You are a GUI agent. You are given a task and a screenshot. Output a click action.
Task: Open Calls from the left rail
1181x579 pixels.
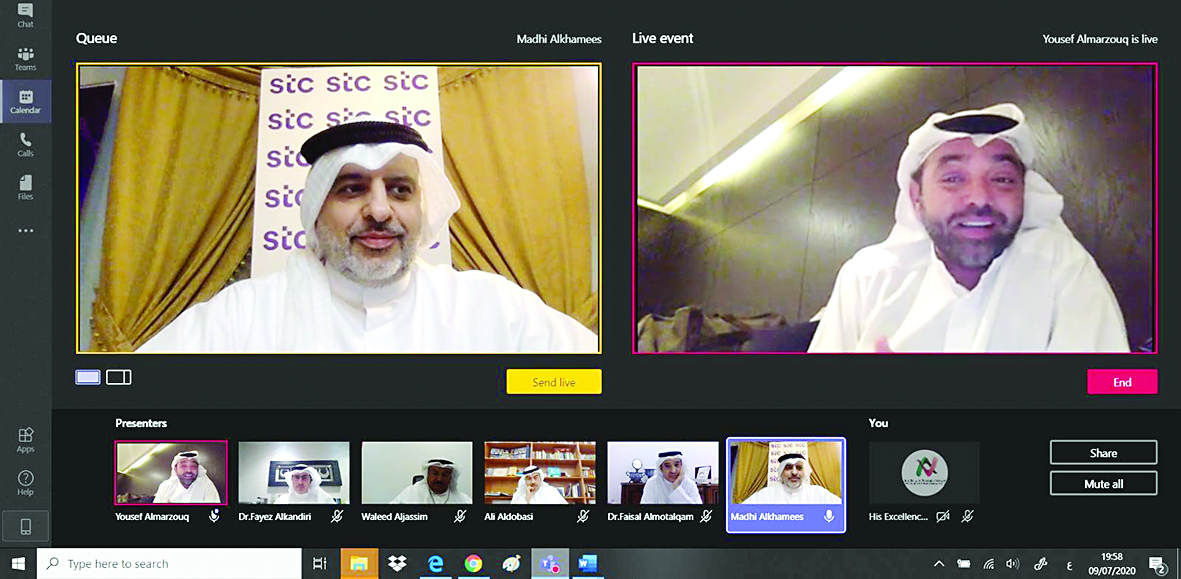click(x=25, y=144)
